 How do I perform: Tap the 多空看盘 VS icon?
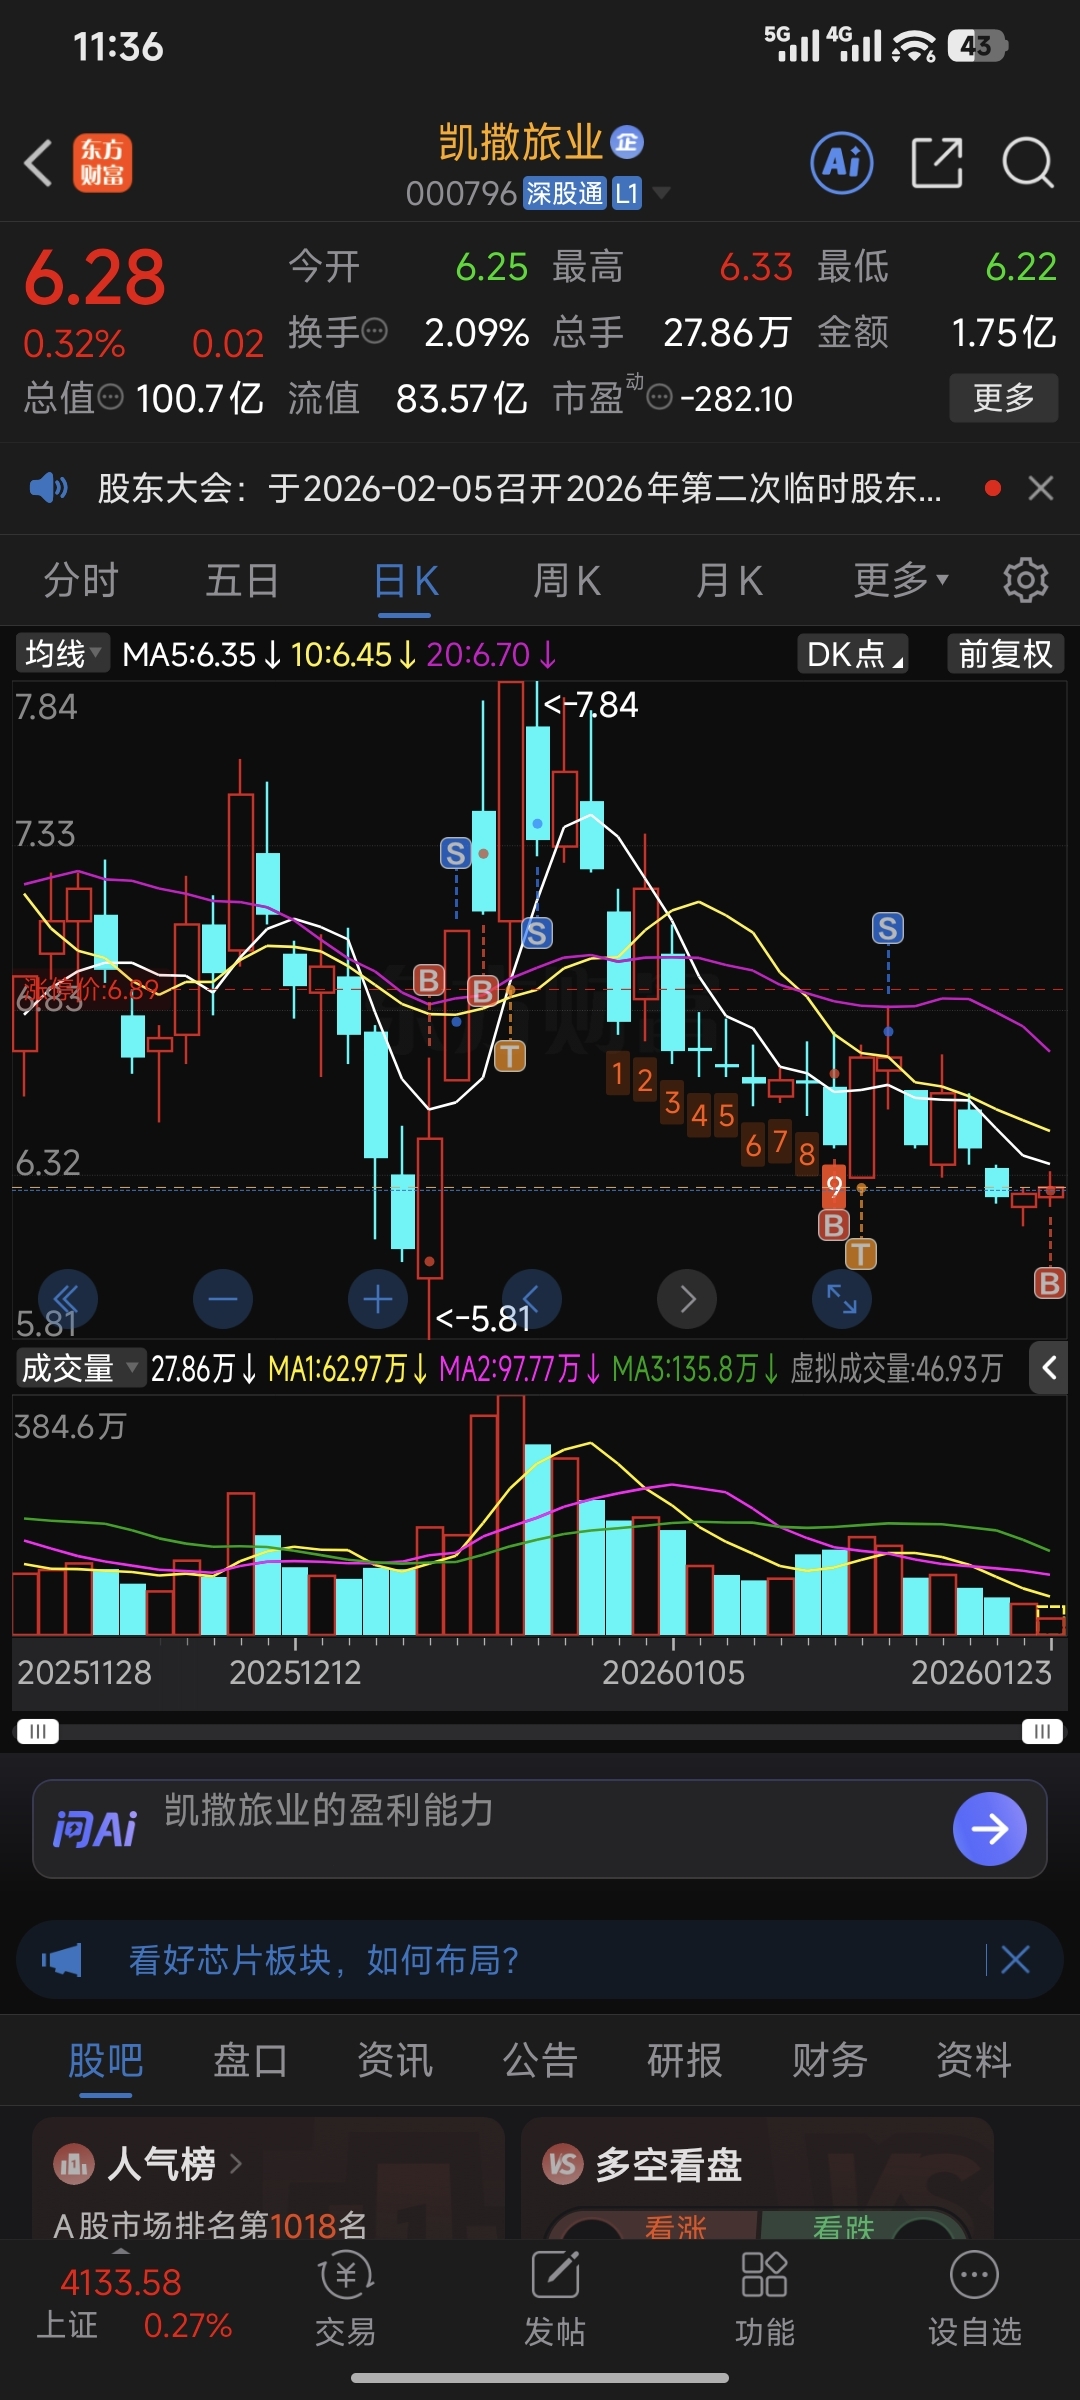(x=563, y=2165)
